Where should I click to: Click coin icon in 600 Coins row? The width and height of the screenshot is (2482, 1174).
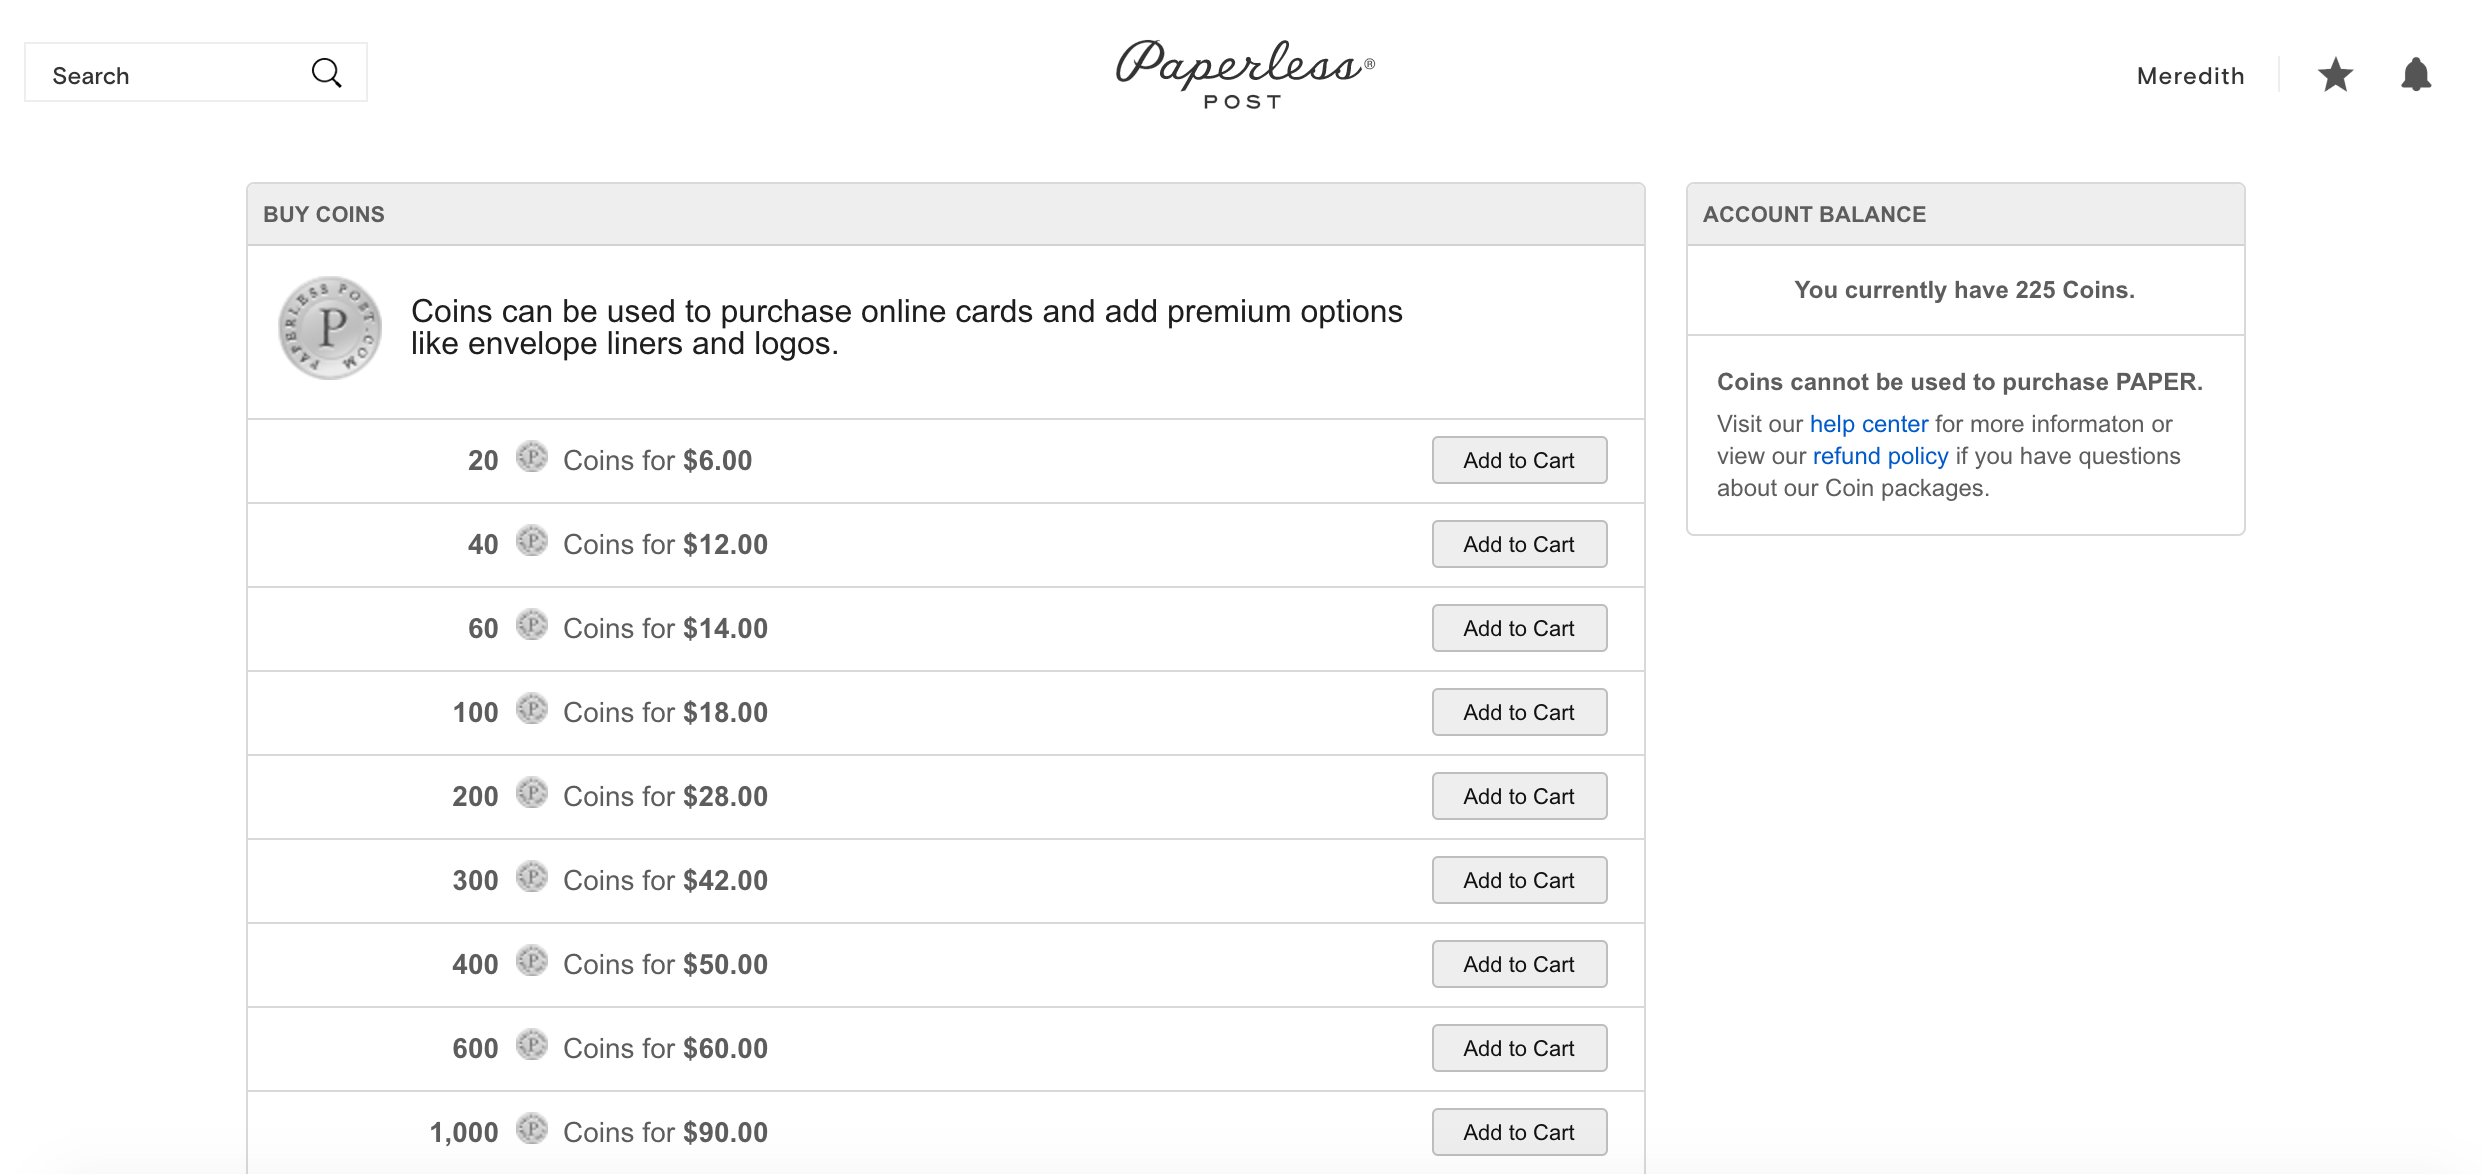coord(532,1046)
